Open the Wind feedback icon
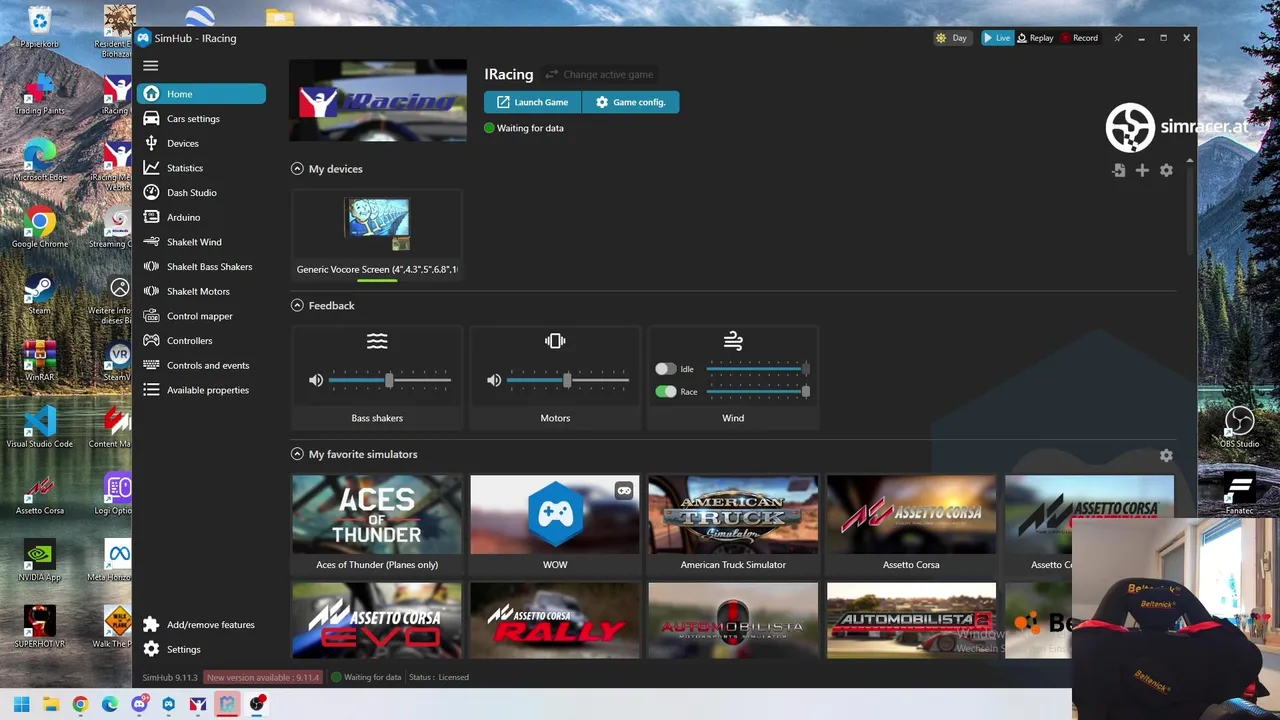 click(733, 342)
